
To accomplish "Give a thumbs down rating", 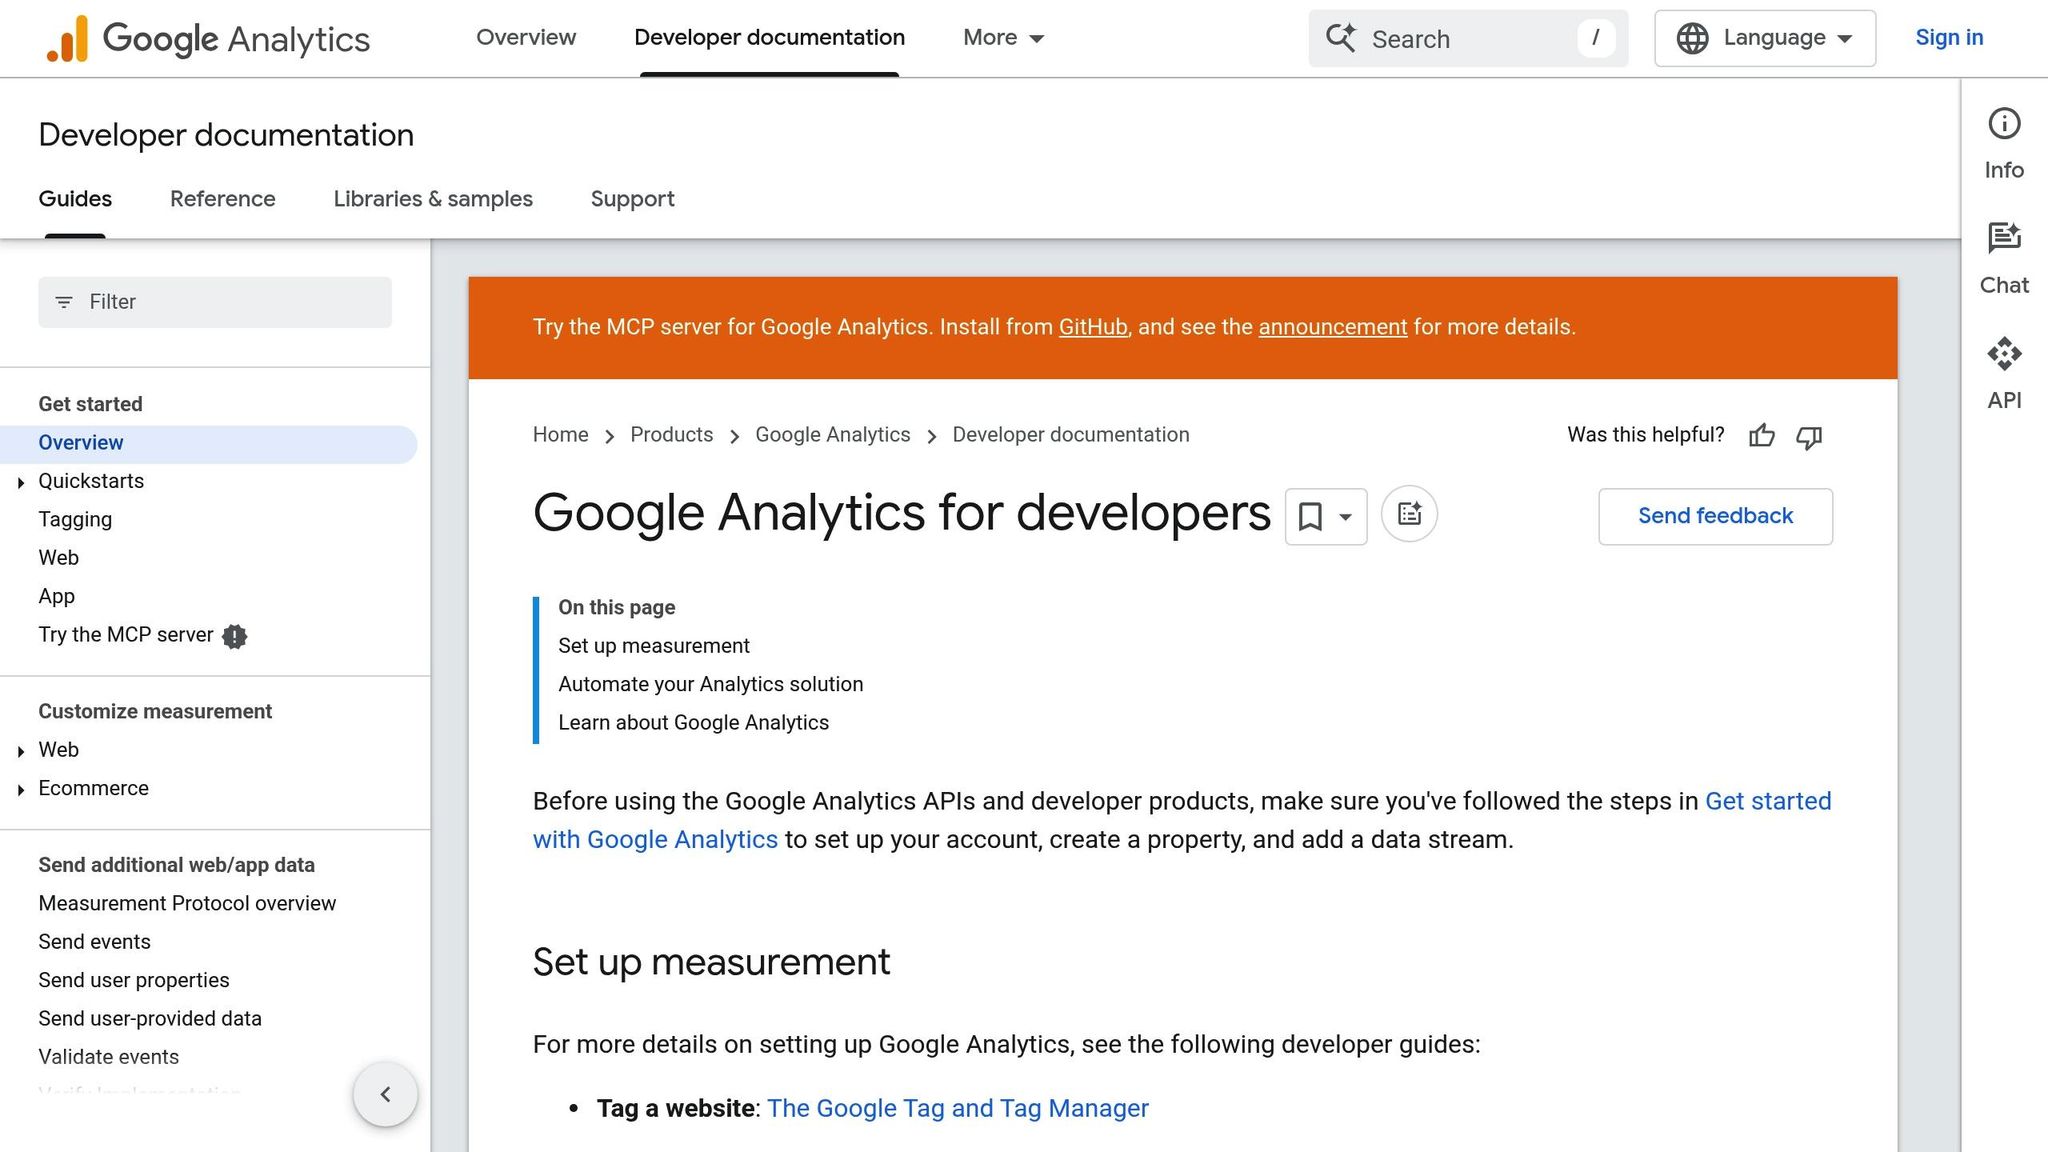I will coord(1809,439).
